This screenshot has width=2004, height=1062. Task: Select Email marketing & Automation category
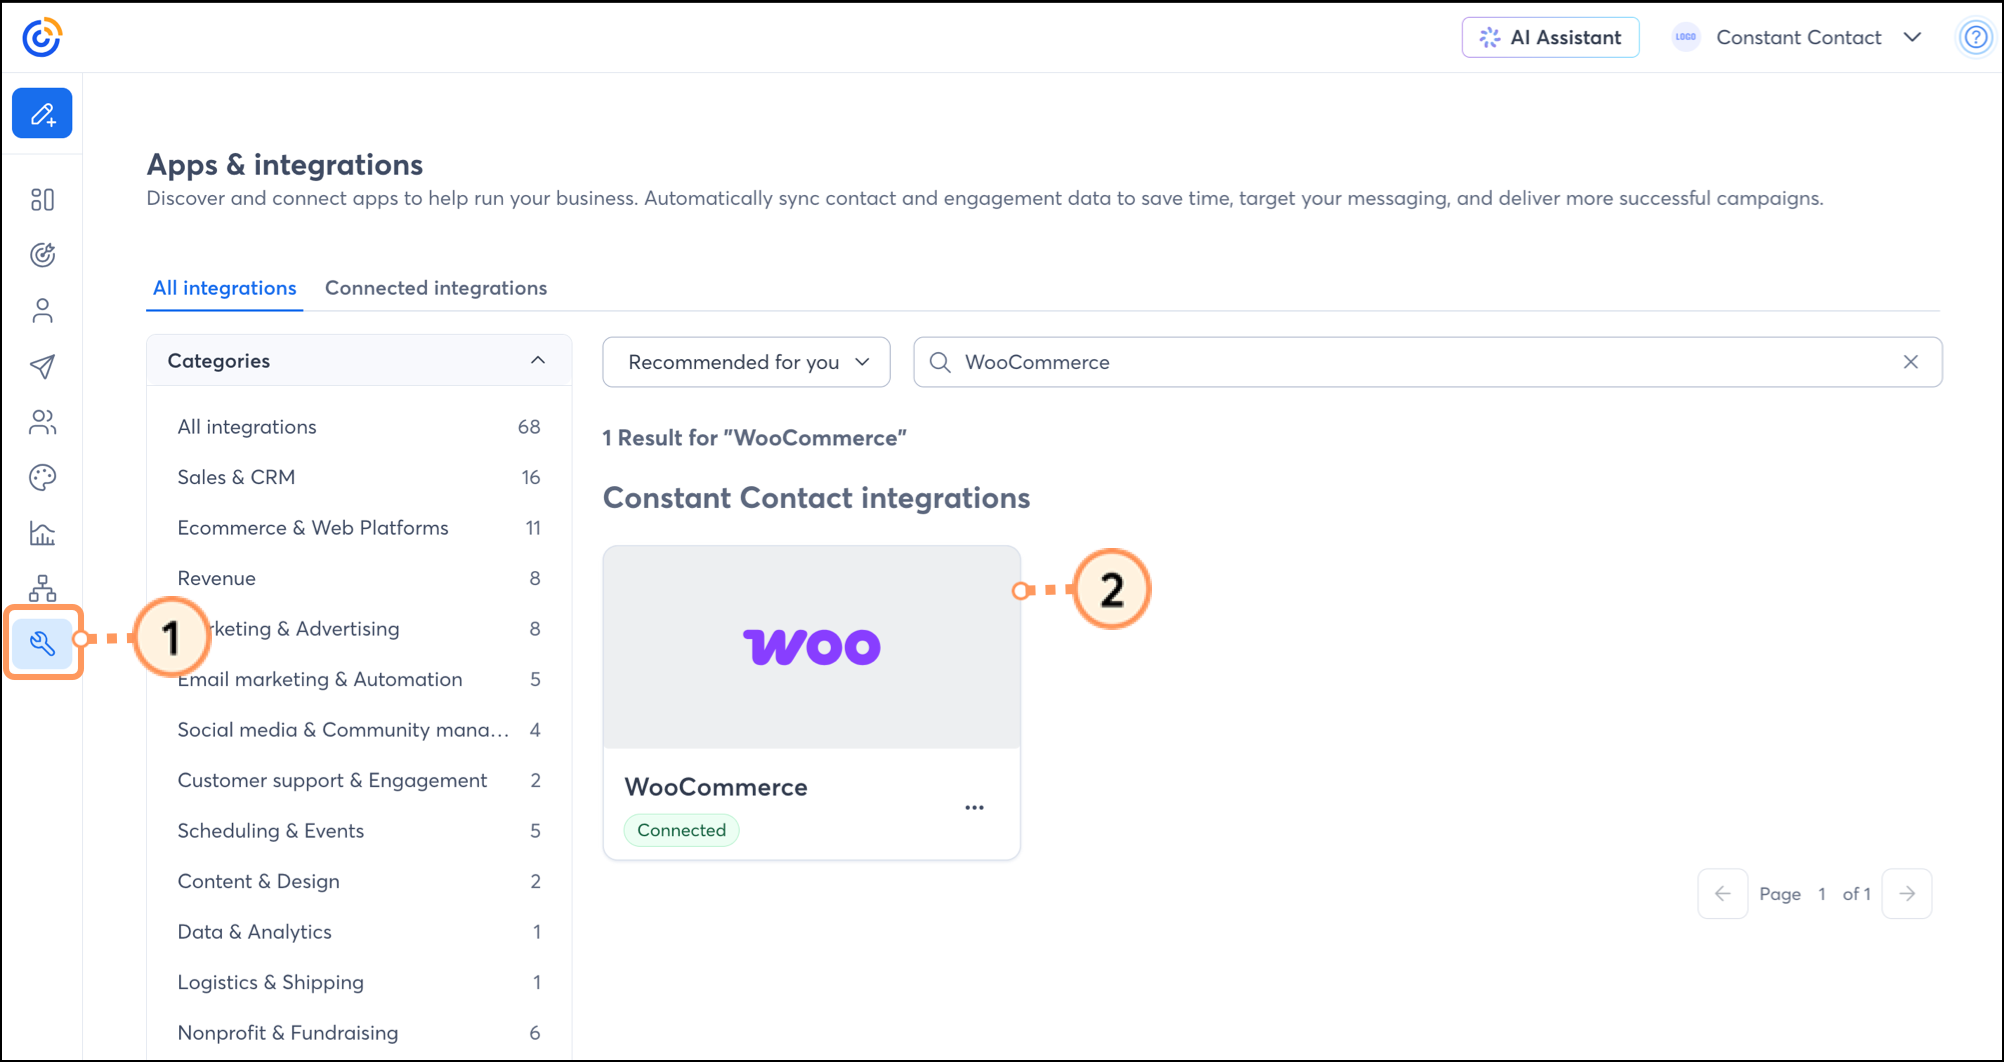point(359,679)
